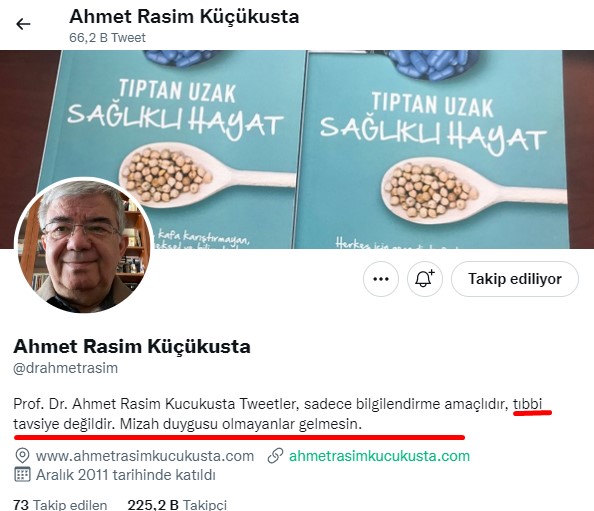This screenshot has height=511, width=594.
Task: Click the chain link icon beside website
Action: (275, 456)
